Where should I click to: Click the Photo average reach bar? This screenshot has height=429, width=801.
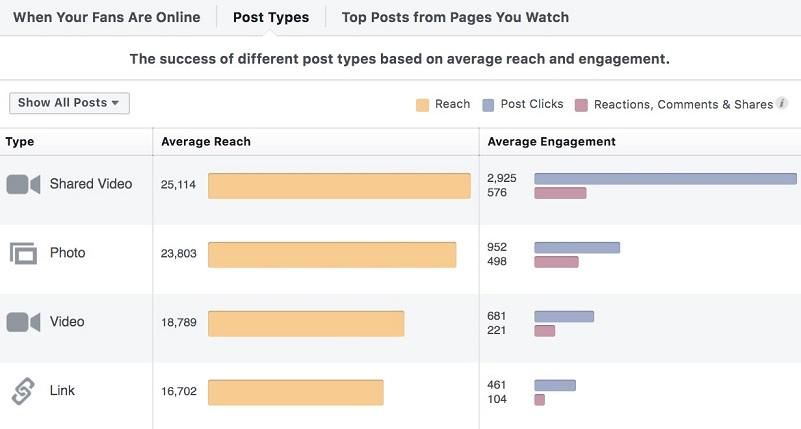pyautogui.click(x=332, y=255)
